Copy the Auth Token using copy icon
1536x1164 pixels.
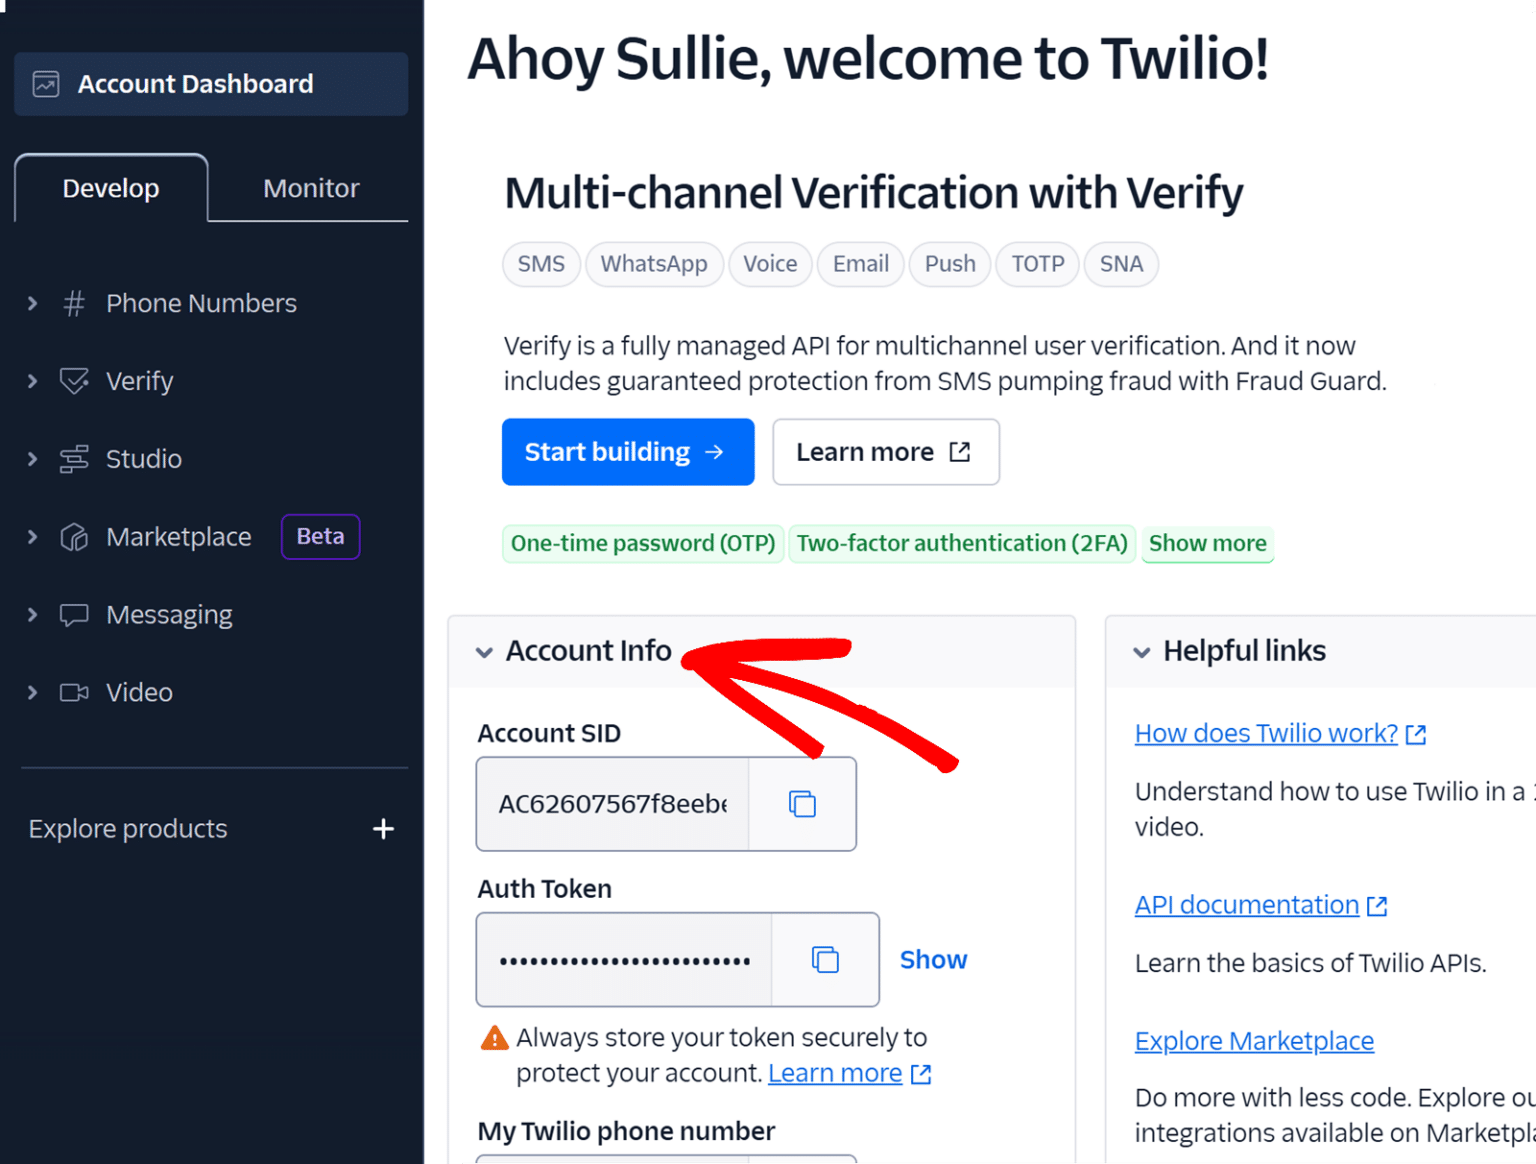coord(824,959)
